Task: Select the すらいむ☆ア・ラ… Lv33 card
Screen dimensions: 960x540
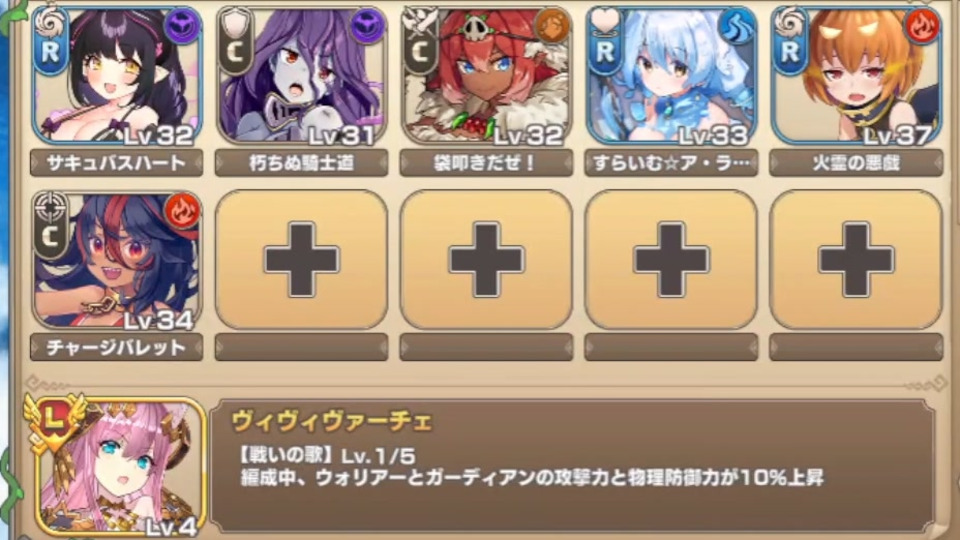Action: [671, 75]
